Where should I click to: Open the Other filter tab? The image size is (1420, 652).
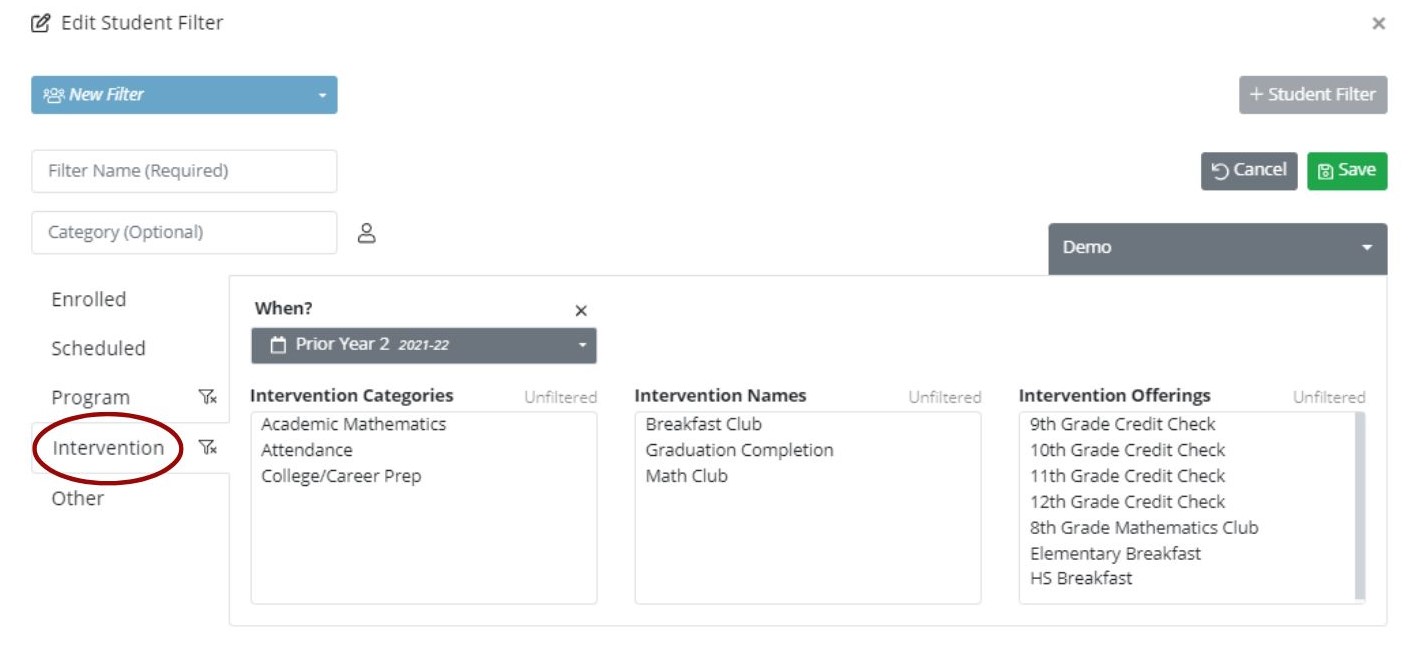pyautogui.click(x=78, y=498)
